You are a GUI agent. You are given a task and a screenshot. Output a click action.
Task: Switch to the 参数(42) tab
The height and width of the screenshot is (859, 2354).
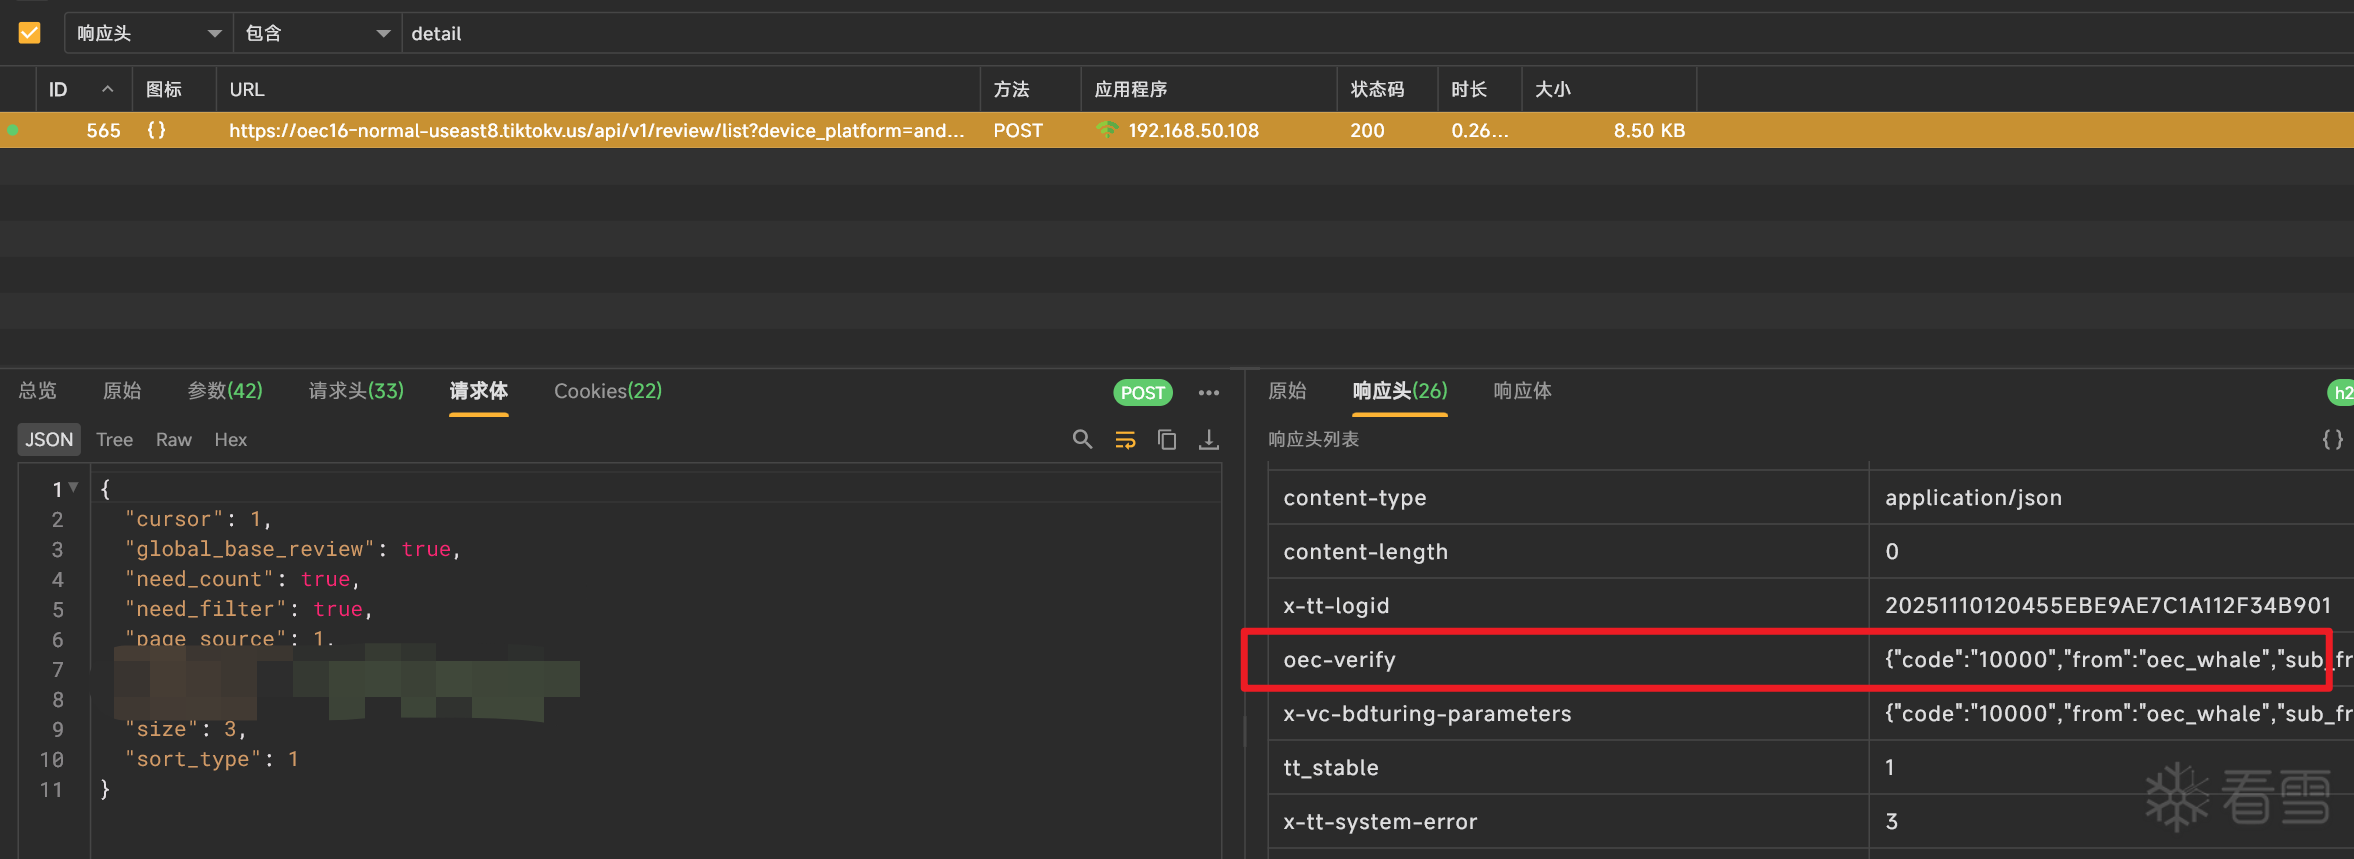click(x=225, y=391)
